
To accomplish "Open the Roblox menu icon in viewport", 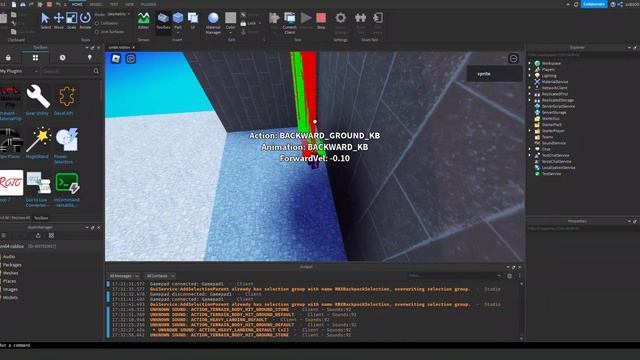I will (116, 59).
